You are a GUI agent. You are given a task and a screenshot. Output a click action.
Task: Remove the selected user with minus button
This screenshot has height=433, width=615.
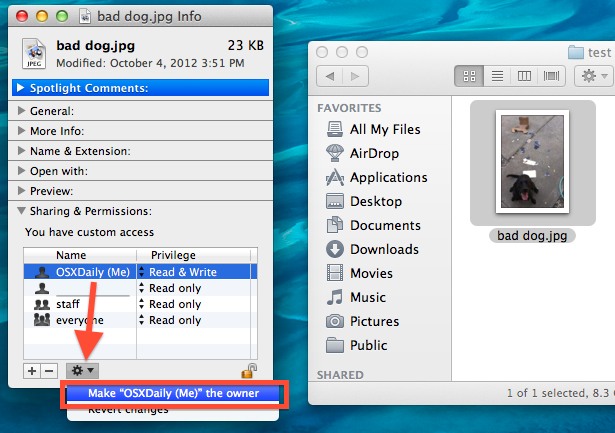(49, 371)
